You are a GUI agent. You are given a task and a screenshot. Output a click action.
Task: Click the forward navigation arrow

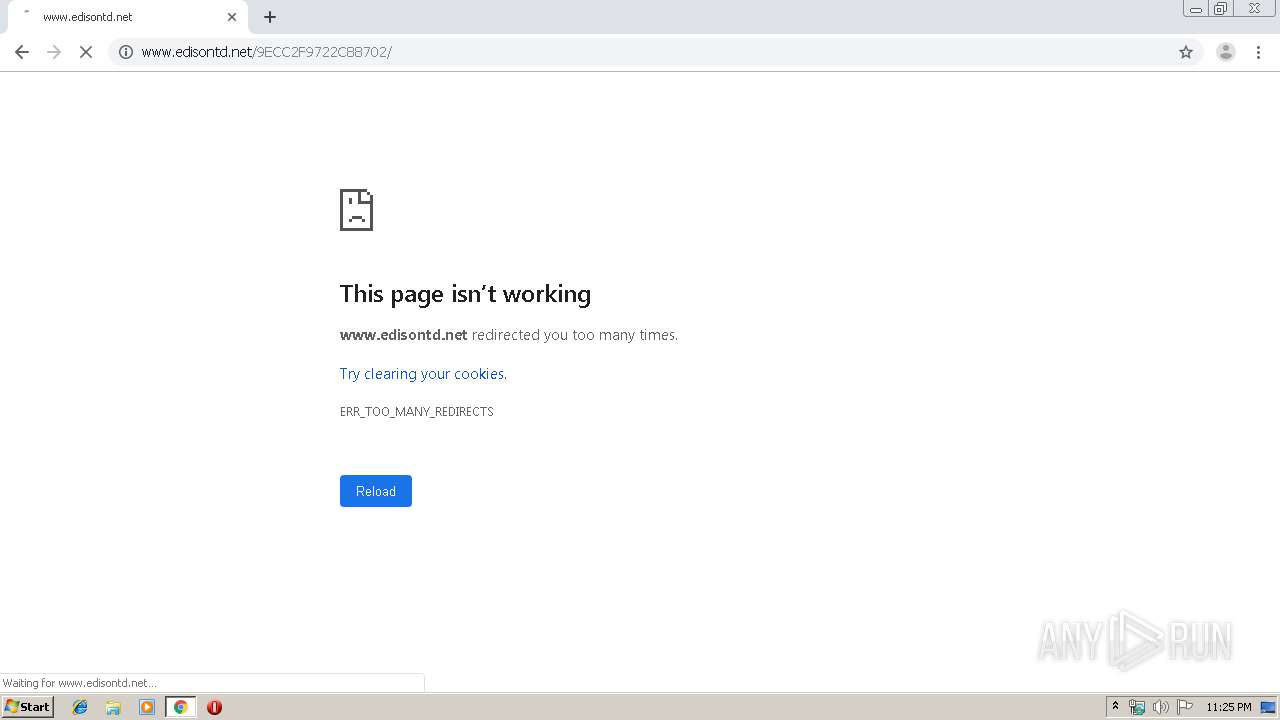pos(54,52)
